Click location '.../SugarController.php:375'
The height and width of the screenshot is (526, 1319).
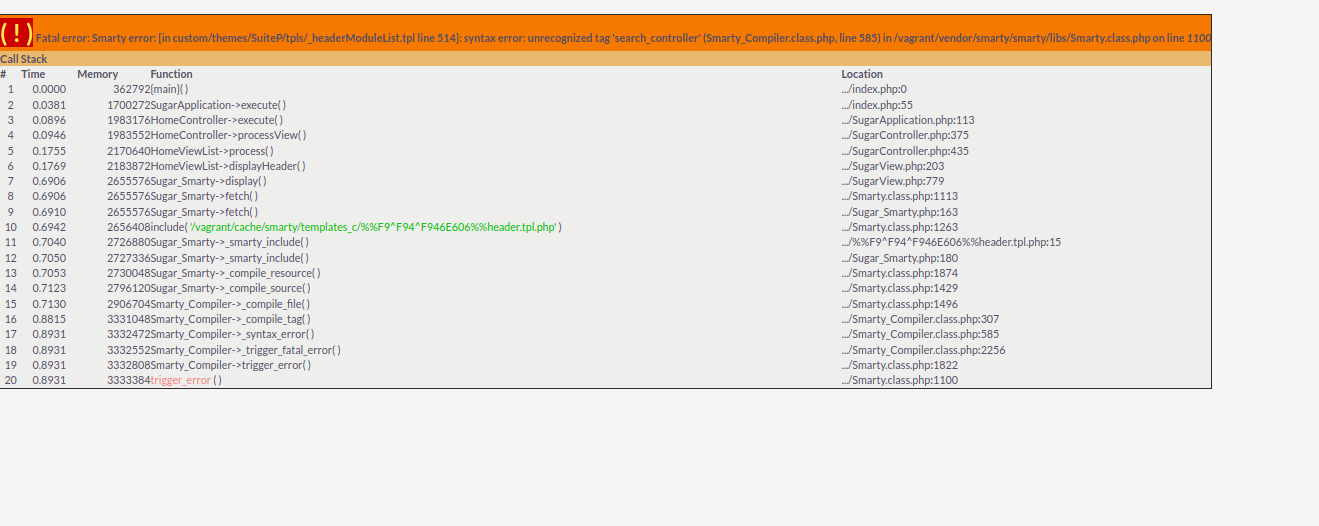point(905,135)
